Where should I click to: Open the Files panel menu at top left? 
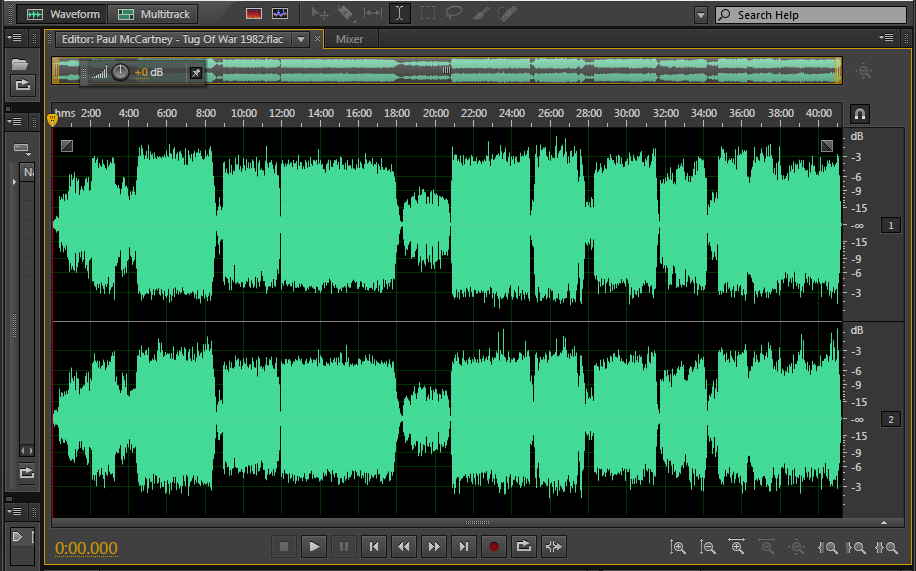14,38
